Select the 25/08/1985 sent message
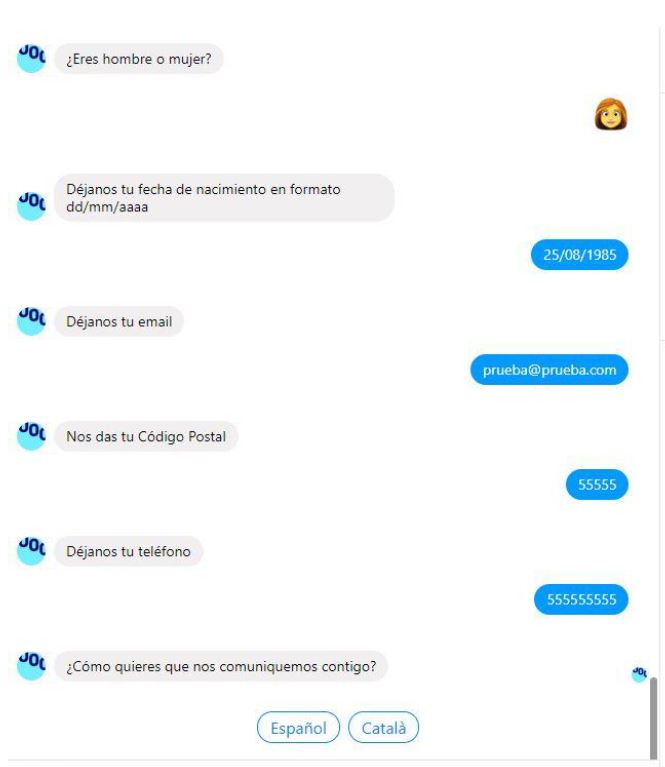Screen dimensions: 665x767 [x=579, y=254]
